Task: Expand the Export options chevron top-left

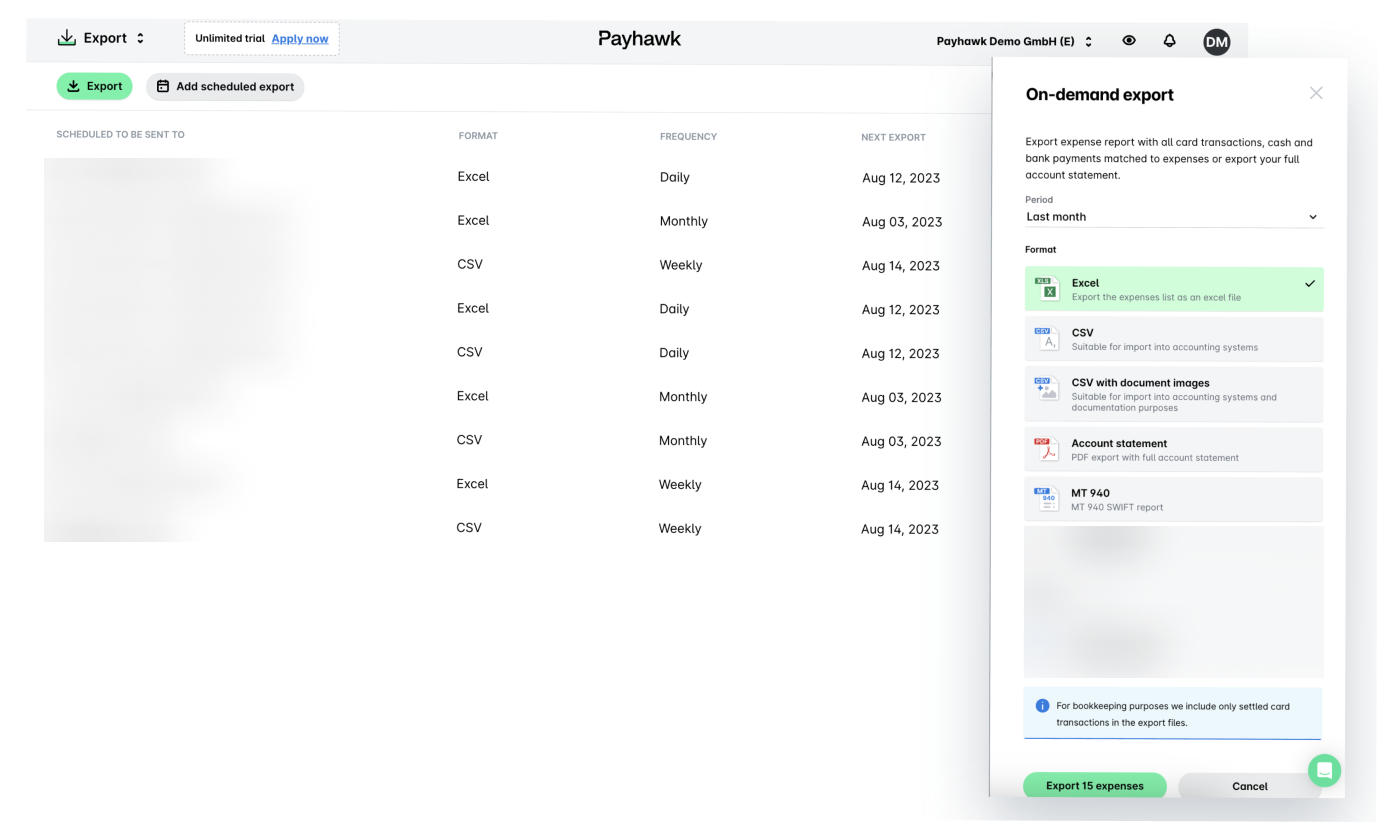Action: tap(139, 37)
